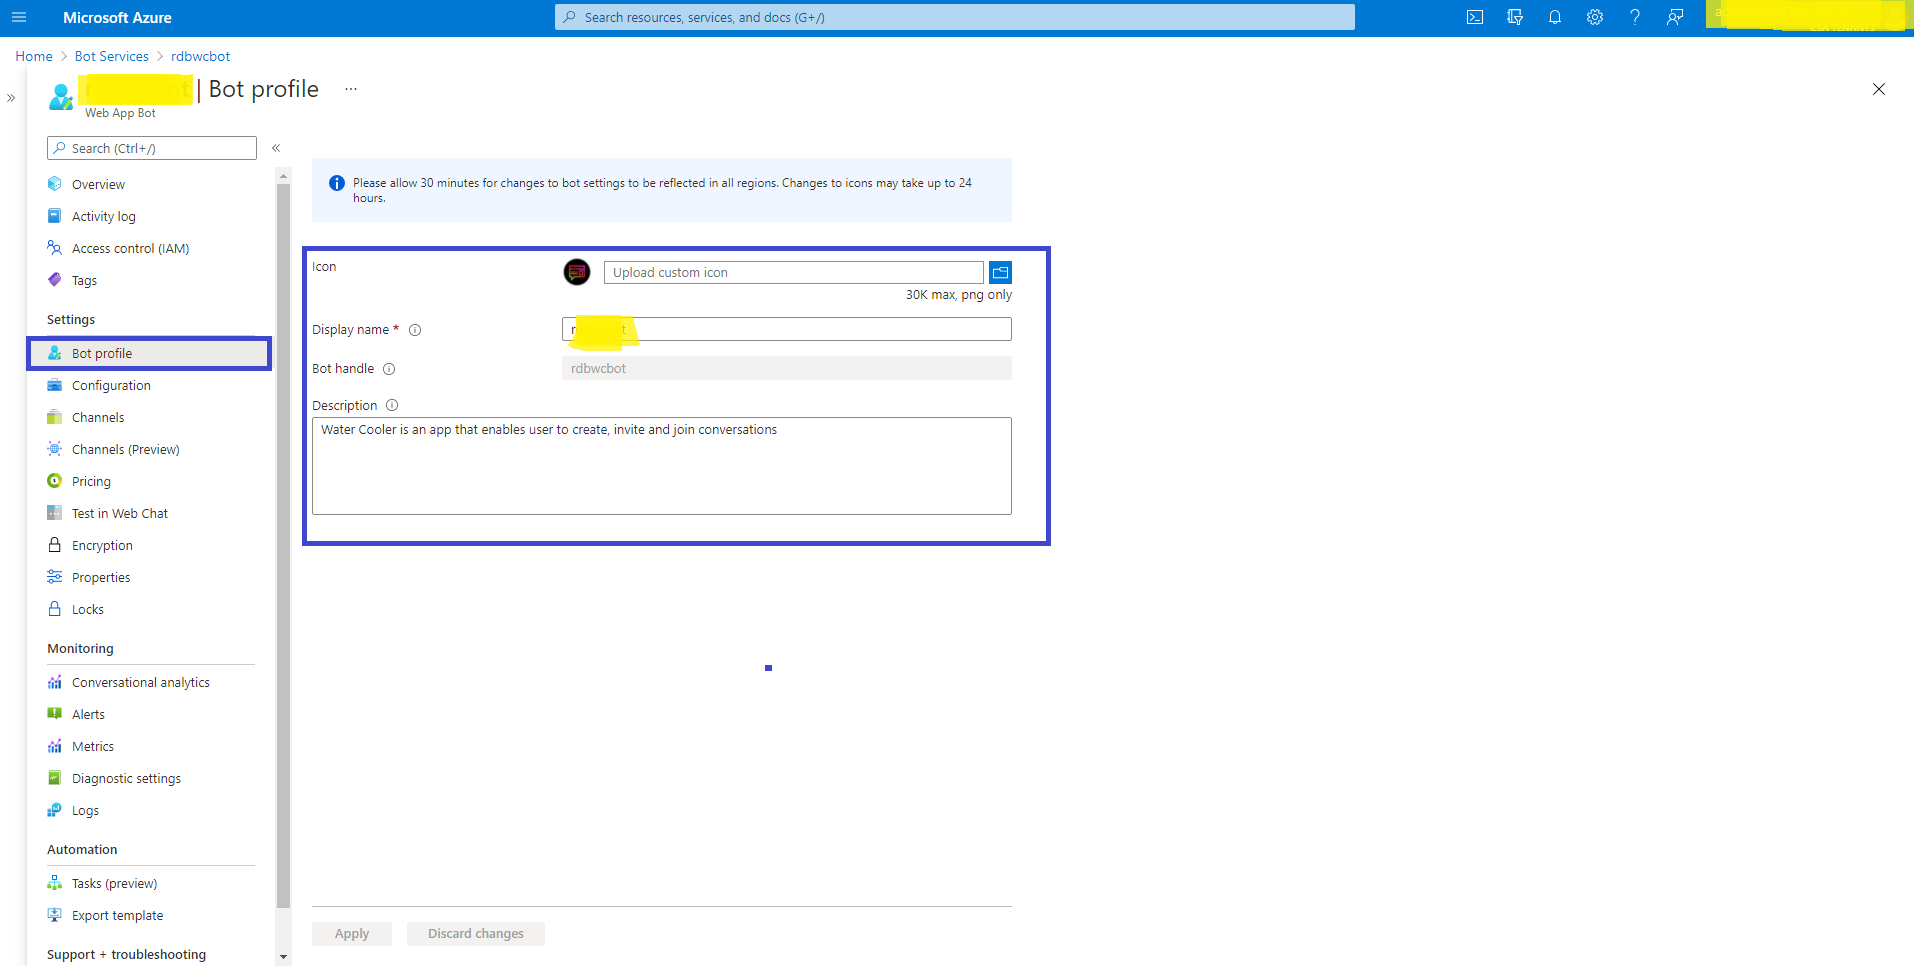
Task: Click the Display name field
Action: coord(787,329)
